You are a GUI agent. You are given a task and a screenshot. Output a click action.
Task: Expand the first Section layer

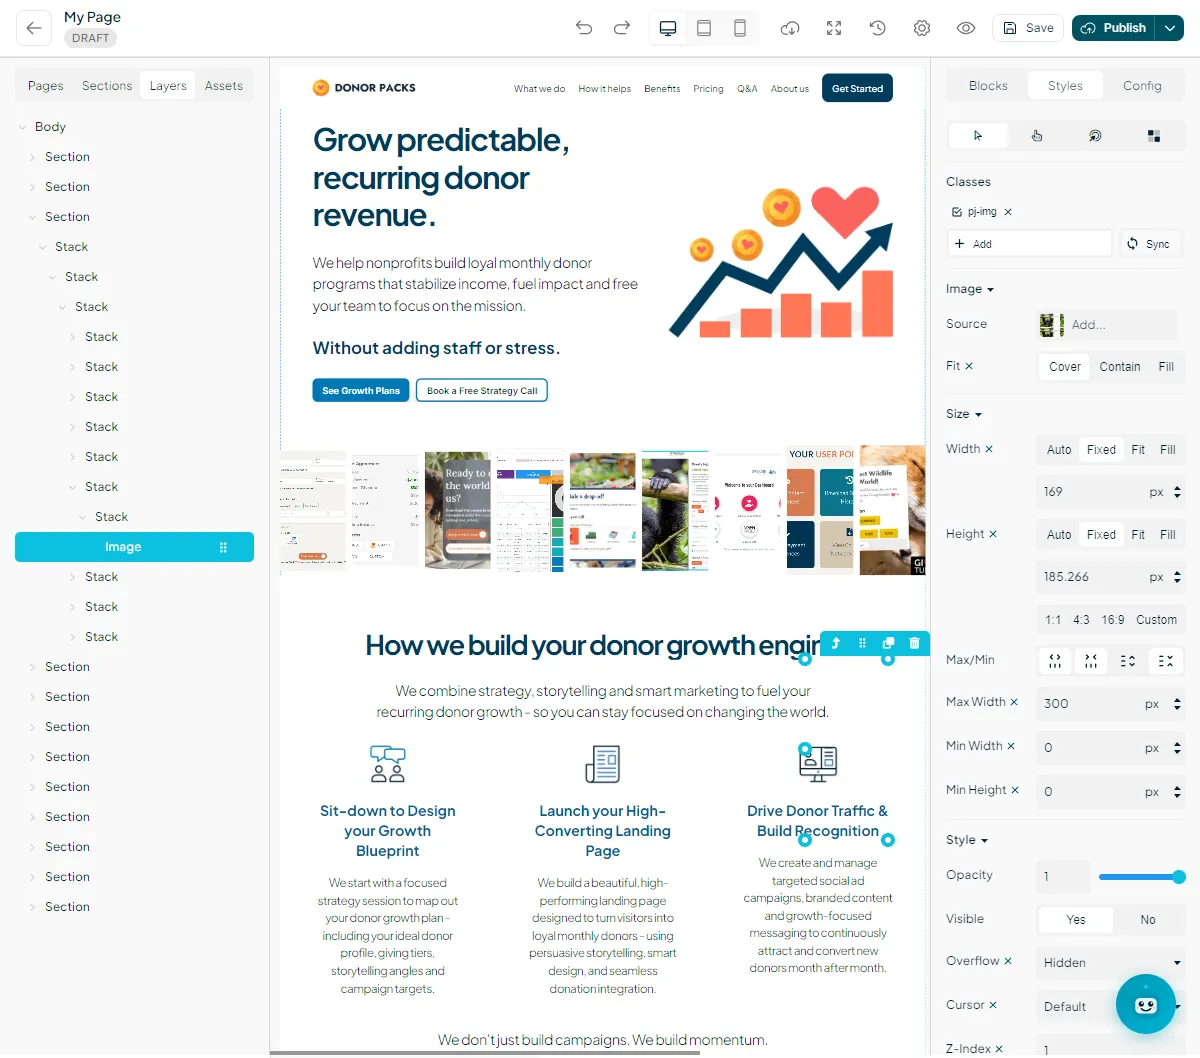pyautogui.click(x=33, y=157)
